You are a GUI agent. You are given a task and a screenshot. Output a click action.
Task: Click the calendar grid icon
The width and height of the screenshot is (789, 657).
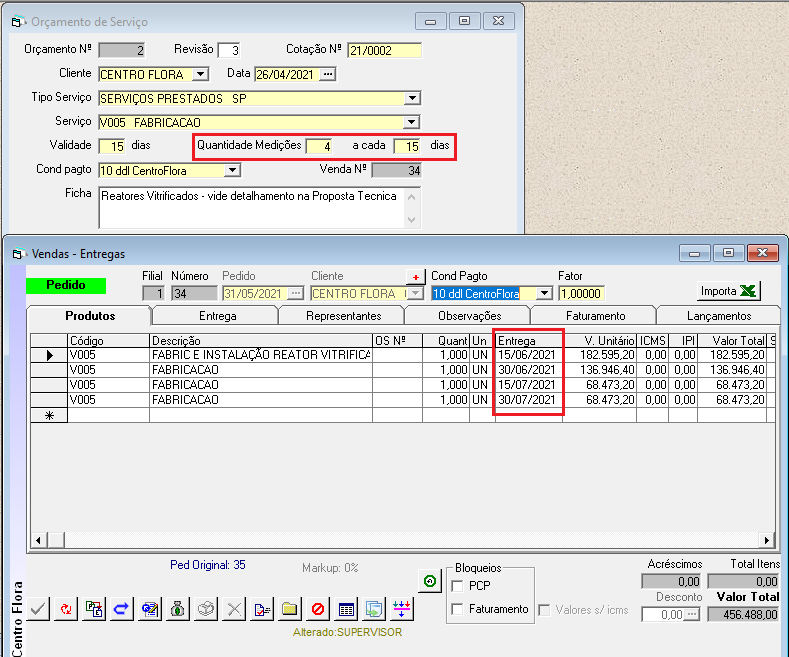[346, 608]
